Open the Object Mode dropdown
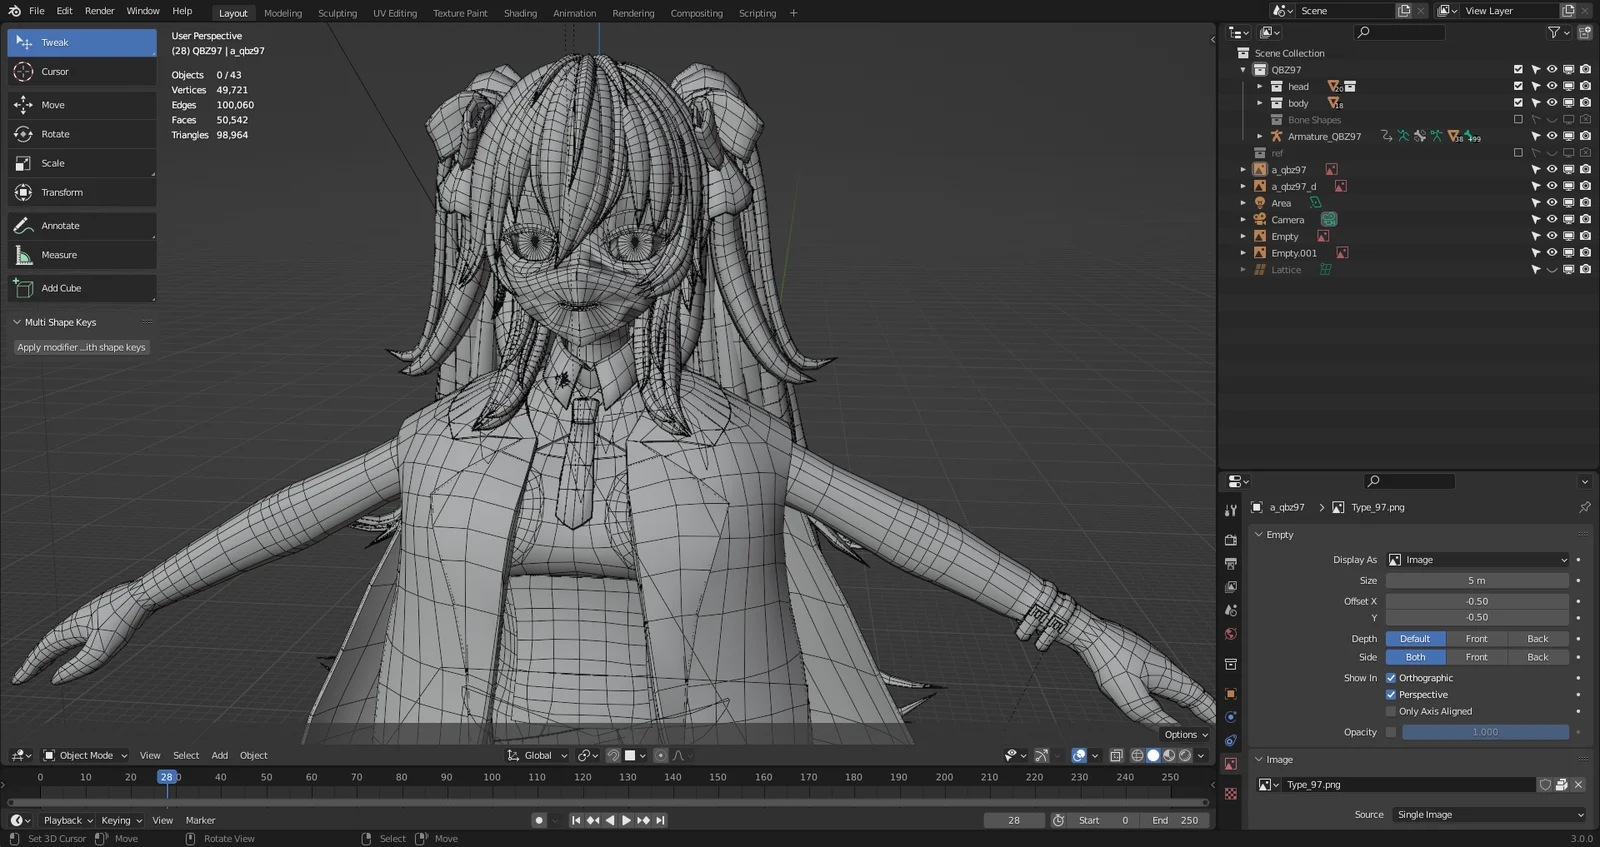The image size is (1600, 847). (x=86, y=756)
